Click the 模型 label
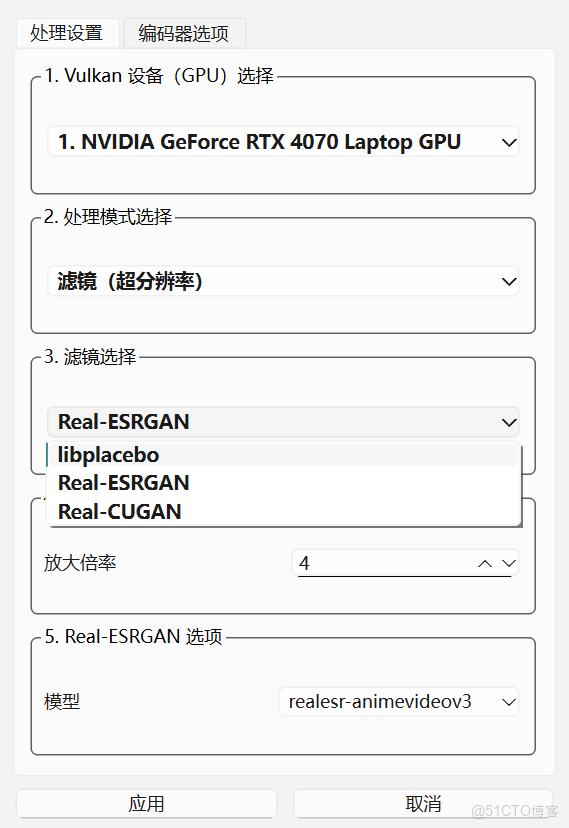 pyautogui.click(x=62, y=702)
